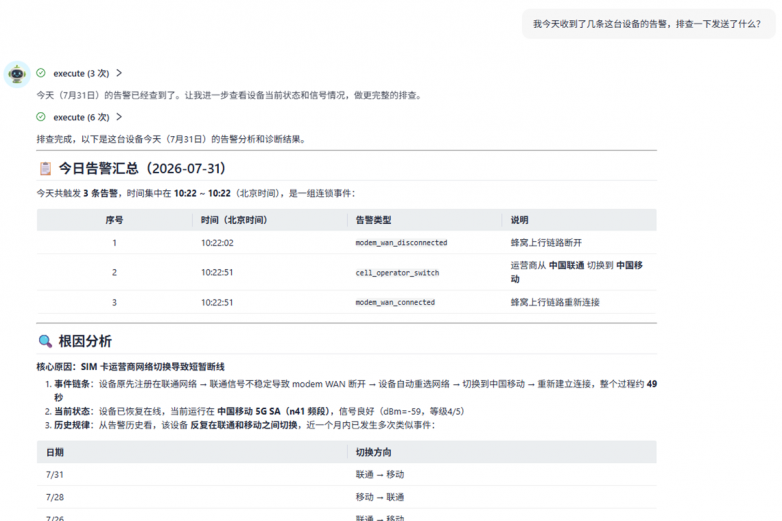The image size is (782, 521).
Task: Select the cell_operator_switch cell
Action: point(397,273)
